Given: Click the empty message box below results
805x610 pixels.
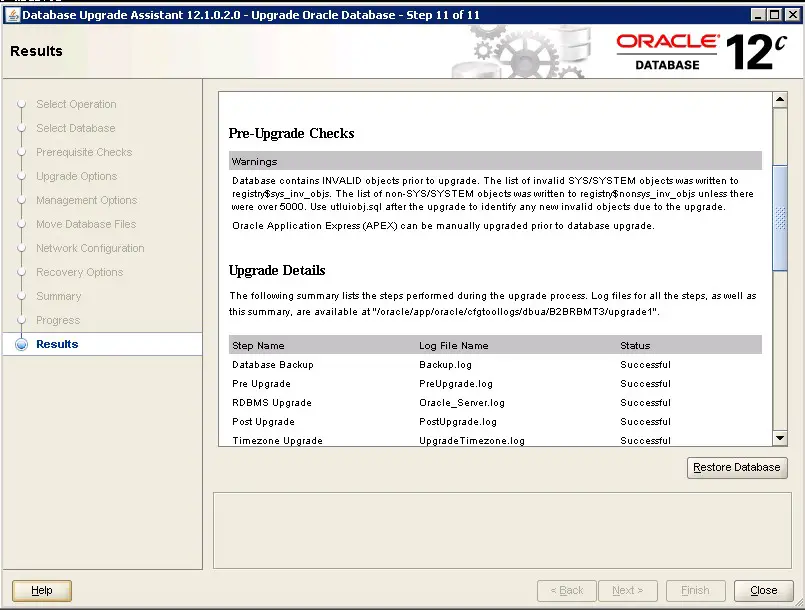Looking at the screenshot, I should (502, 530).
